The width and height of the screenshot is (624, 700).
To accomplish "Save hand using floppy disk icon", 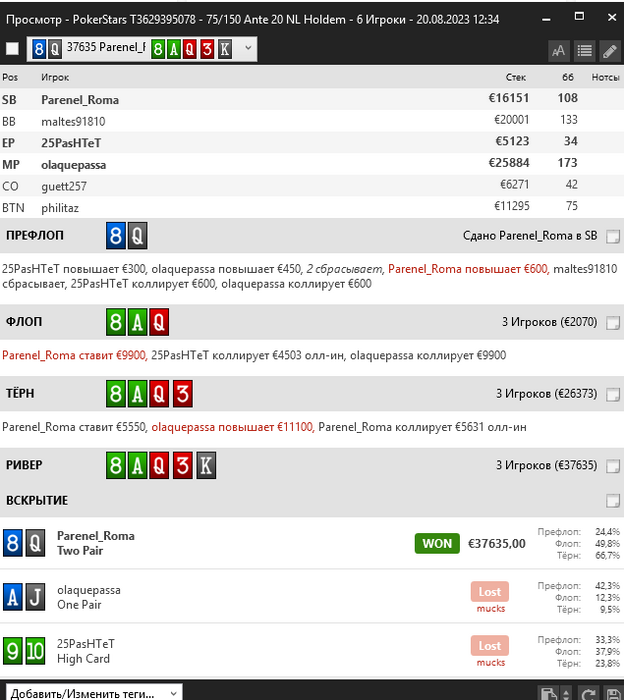I will 614,694.
